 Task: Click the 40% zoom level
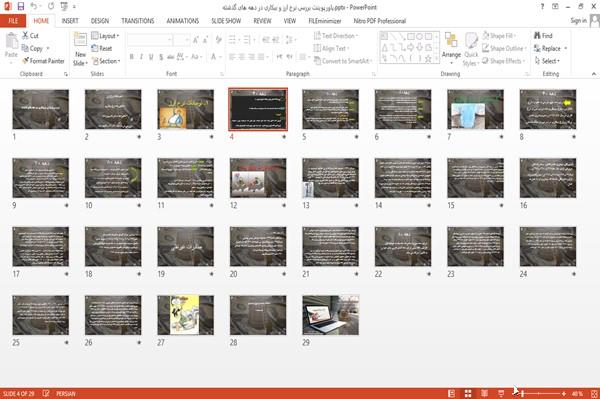tap(577, 393)
